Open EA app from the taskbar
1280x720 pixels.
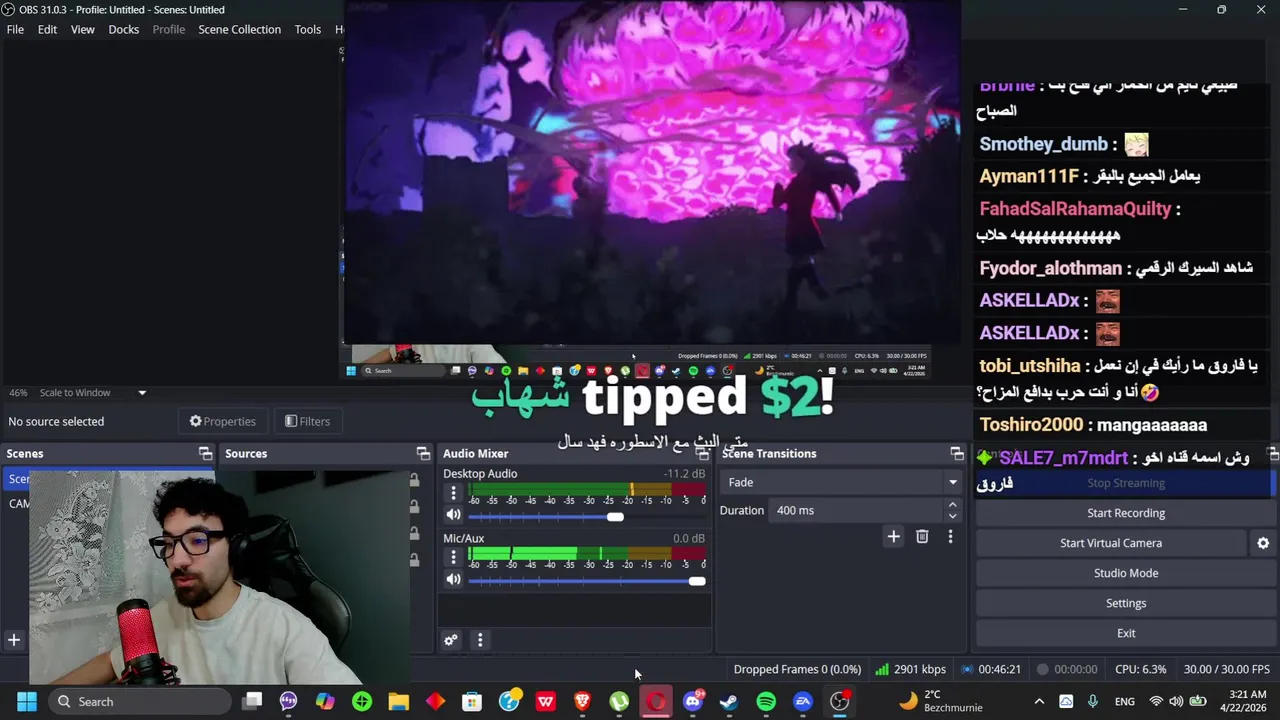pyautogui.click(x=803, y=701)
